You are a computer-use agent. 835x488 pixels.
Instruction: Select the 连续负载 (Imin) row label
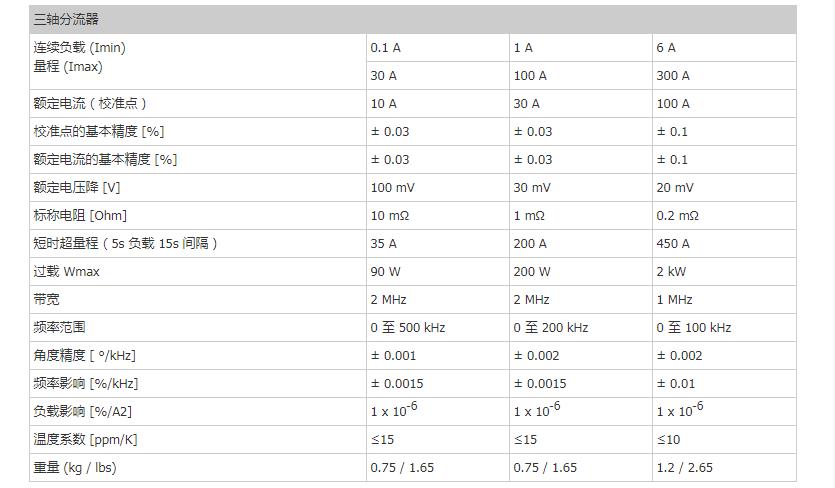click(80, 47)
